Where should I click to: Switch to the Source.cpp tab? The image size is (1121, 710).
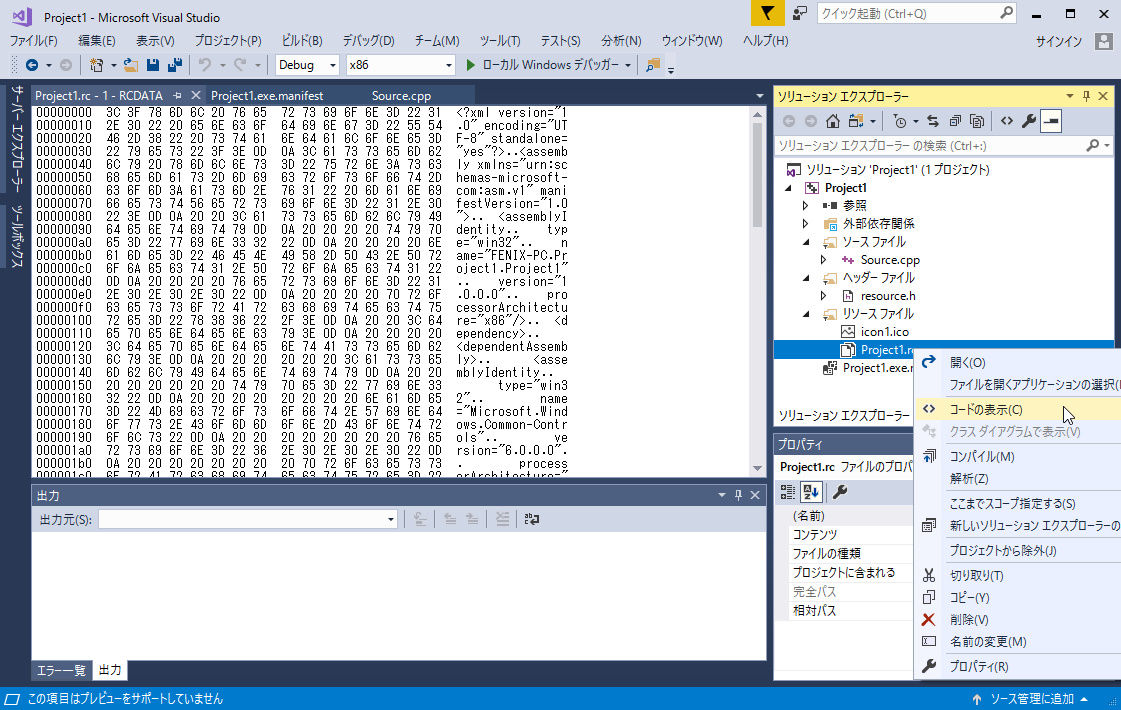pyautogui.click(x=401, y=96)
